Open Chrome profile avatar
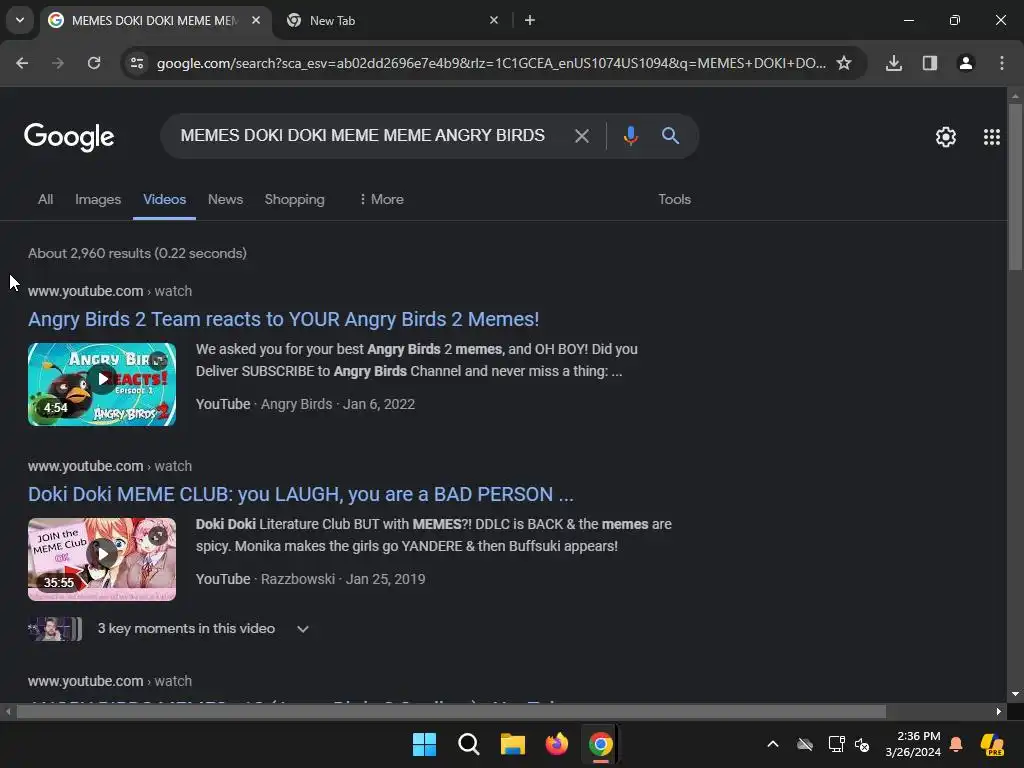1024x768 pixels. click(966, 63)
